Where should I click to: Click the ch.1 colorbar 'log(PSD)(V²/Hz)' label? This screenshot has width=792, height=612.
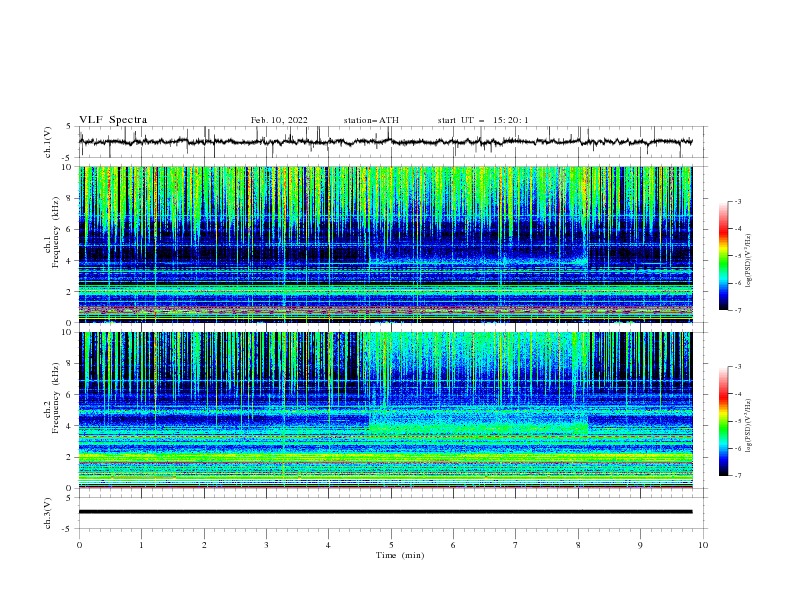coord(748,261)
